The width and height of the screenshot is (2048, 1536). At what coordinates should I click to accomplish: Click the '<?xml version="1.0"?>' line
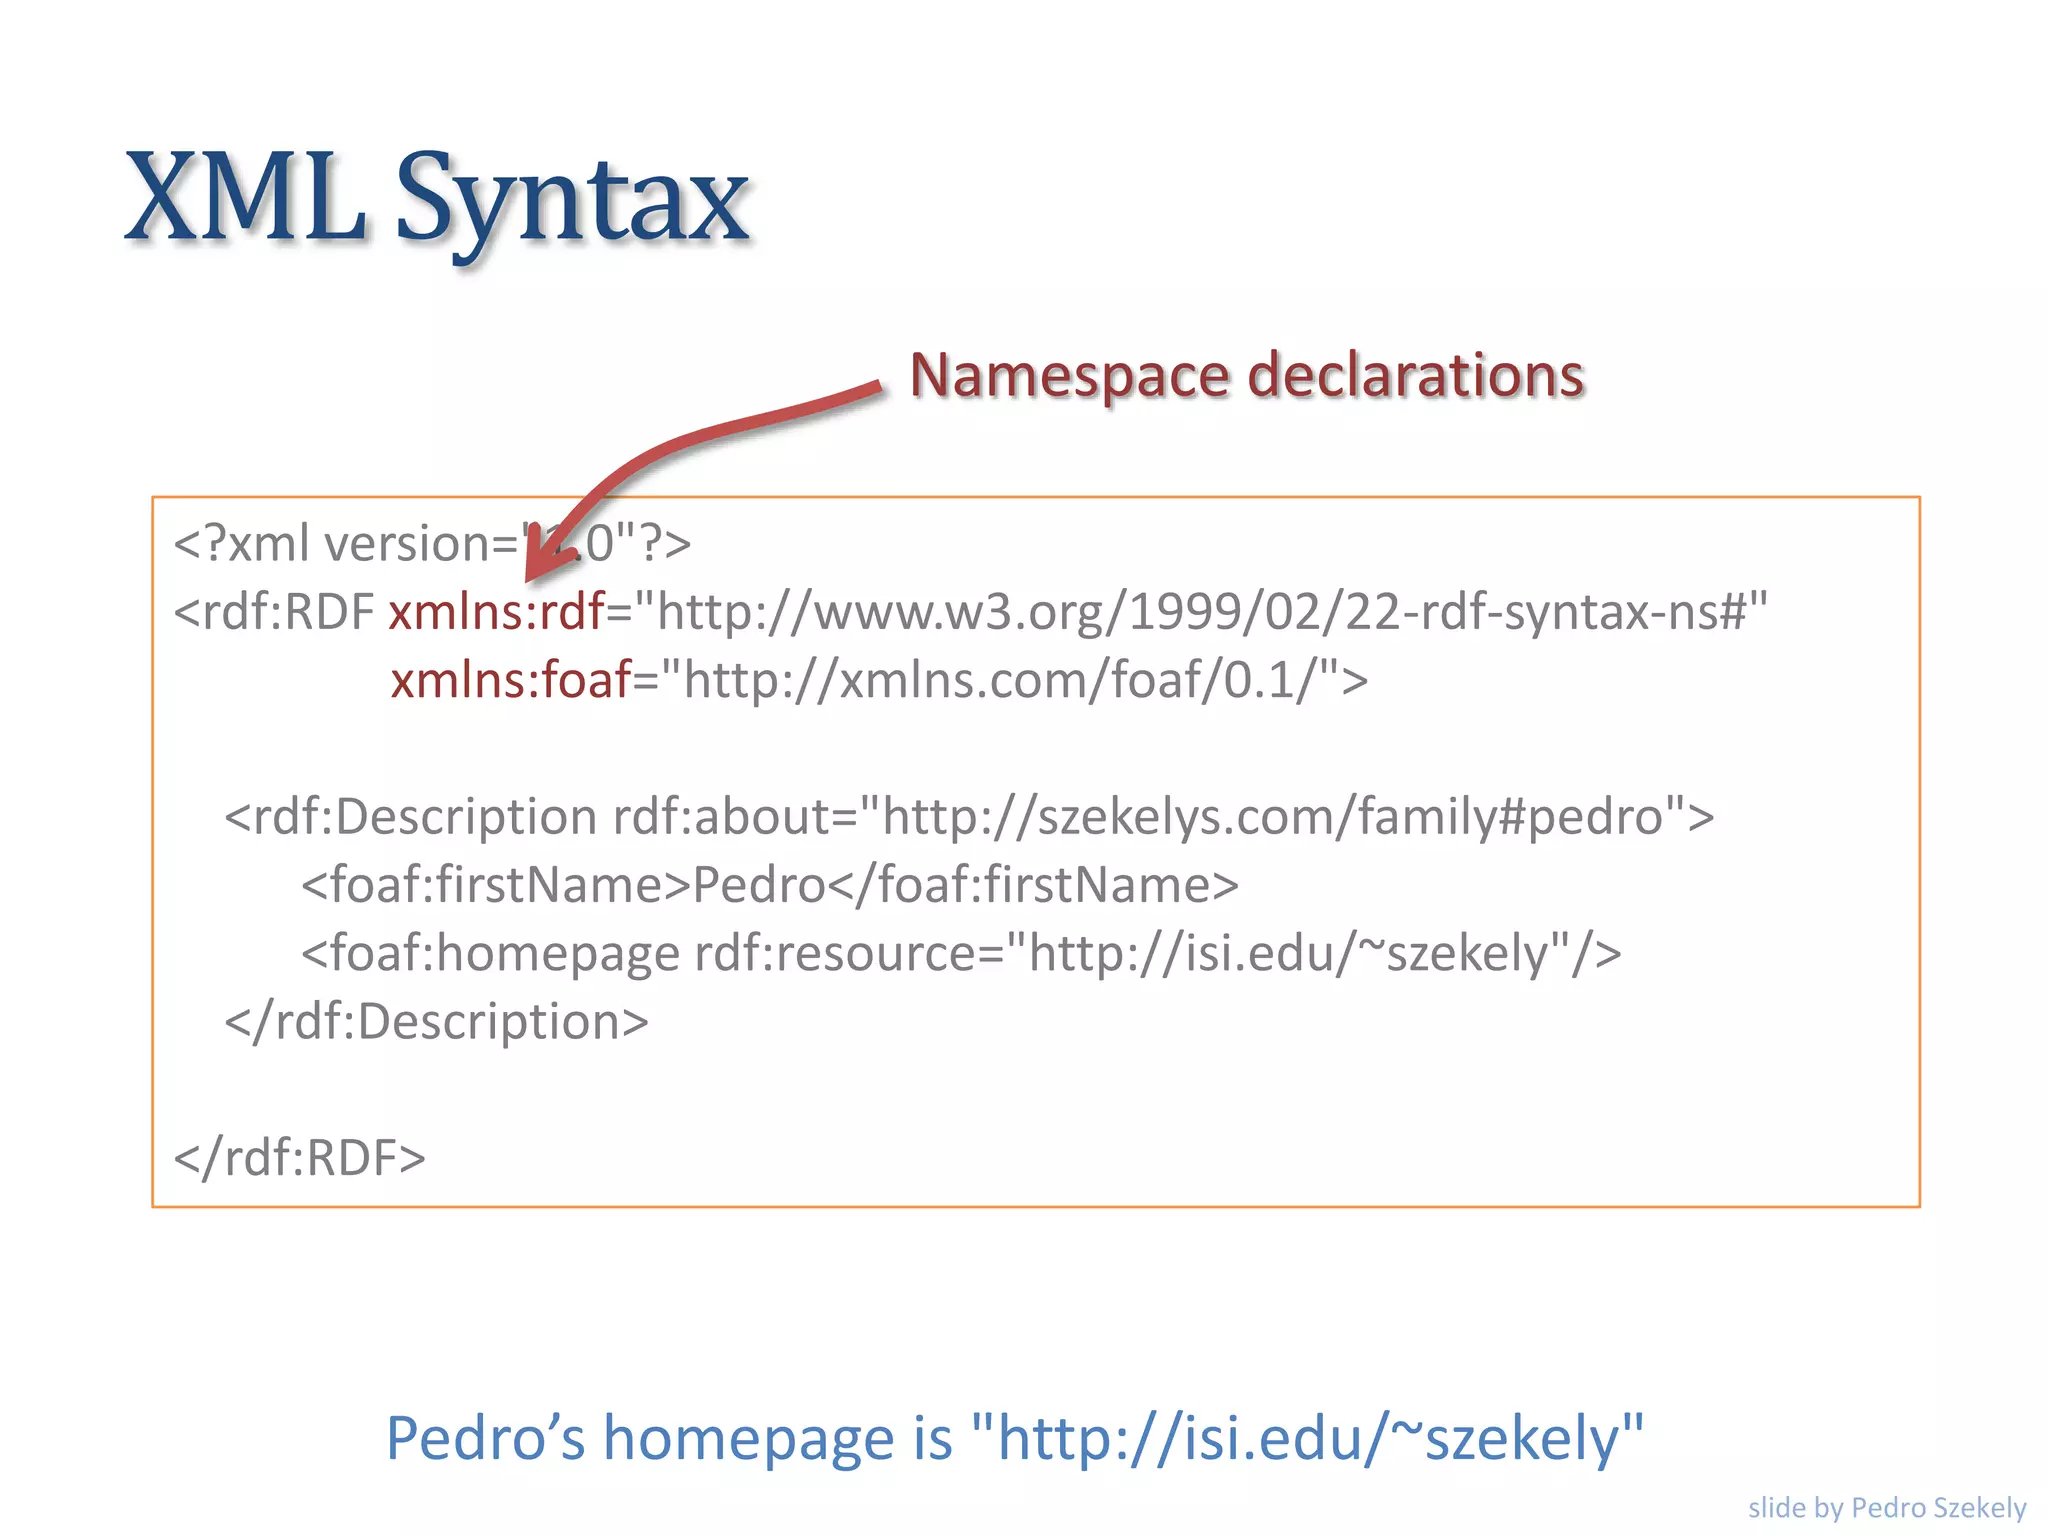click(x=432, y=544)
